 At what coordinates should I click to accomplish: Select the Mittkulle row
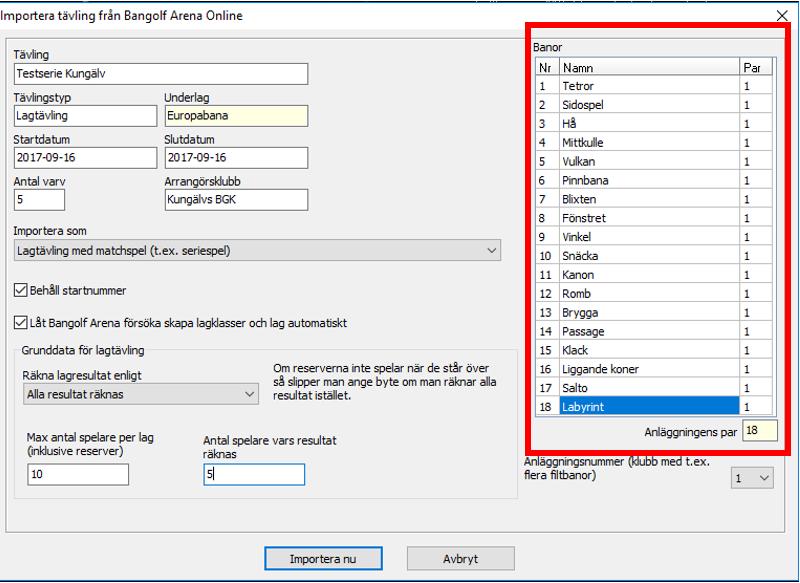[654, 142]
